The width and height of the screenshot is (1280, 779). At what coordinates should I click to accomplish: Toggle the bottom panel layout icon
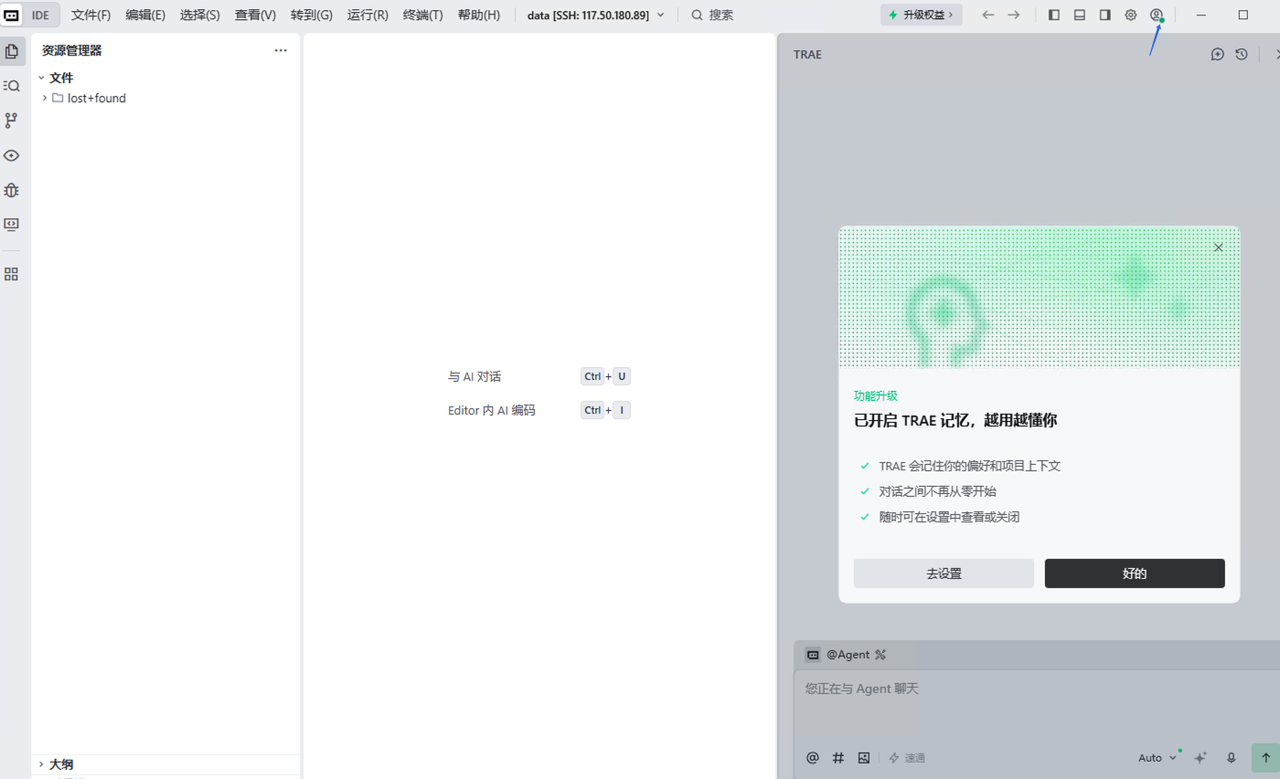(1080, 15)
